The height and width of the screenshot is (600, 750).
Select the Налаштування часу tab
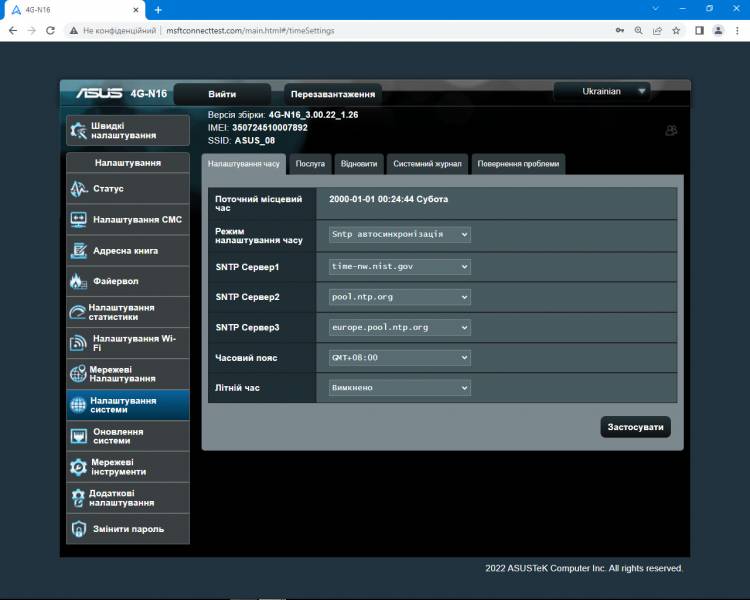pos(243,164)
